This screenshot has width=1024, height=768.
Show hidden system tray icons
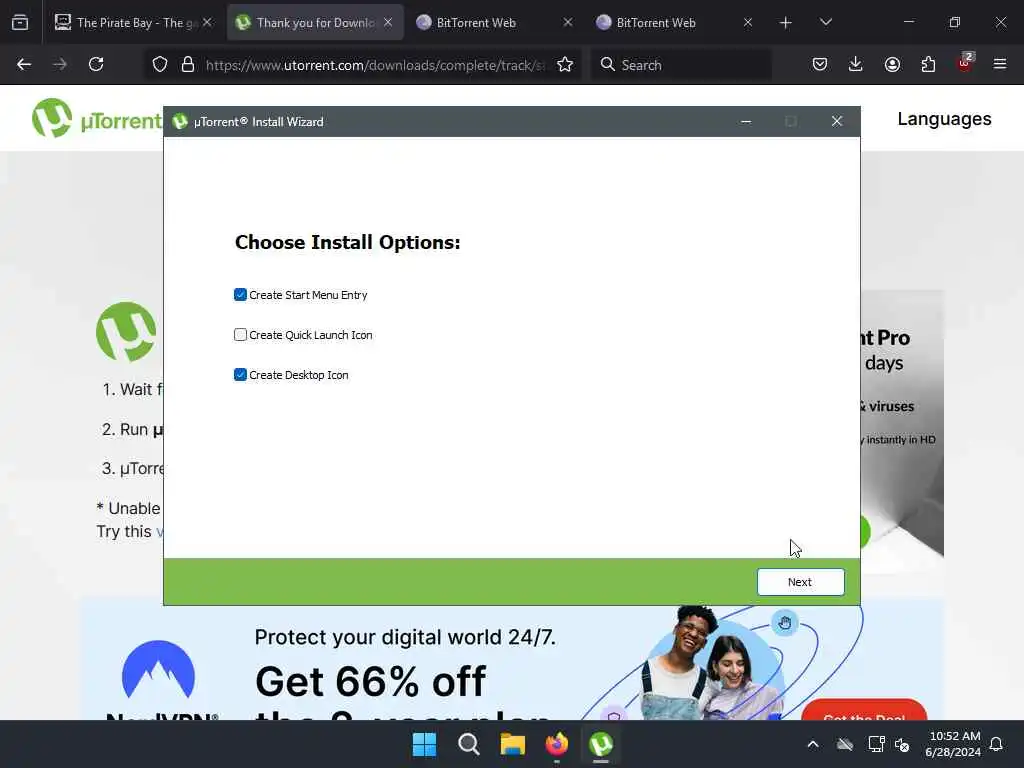coord(813,744)
